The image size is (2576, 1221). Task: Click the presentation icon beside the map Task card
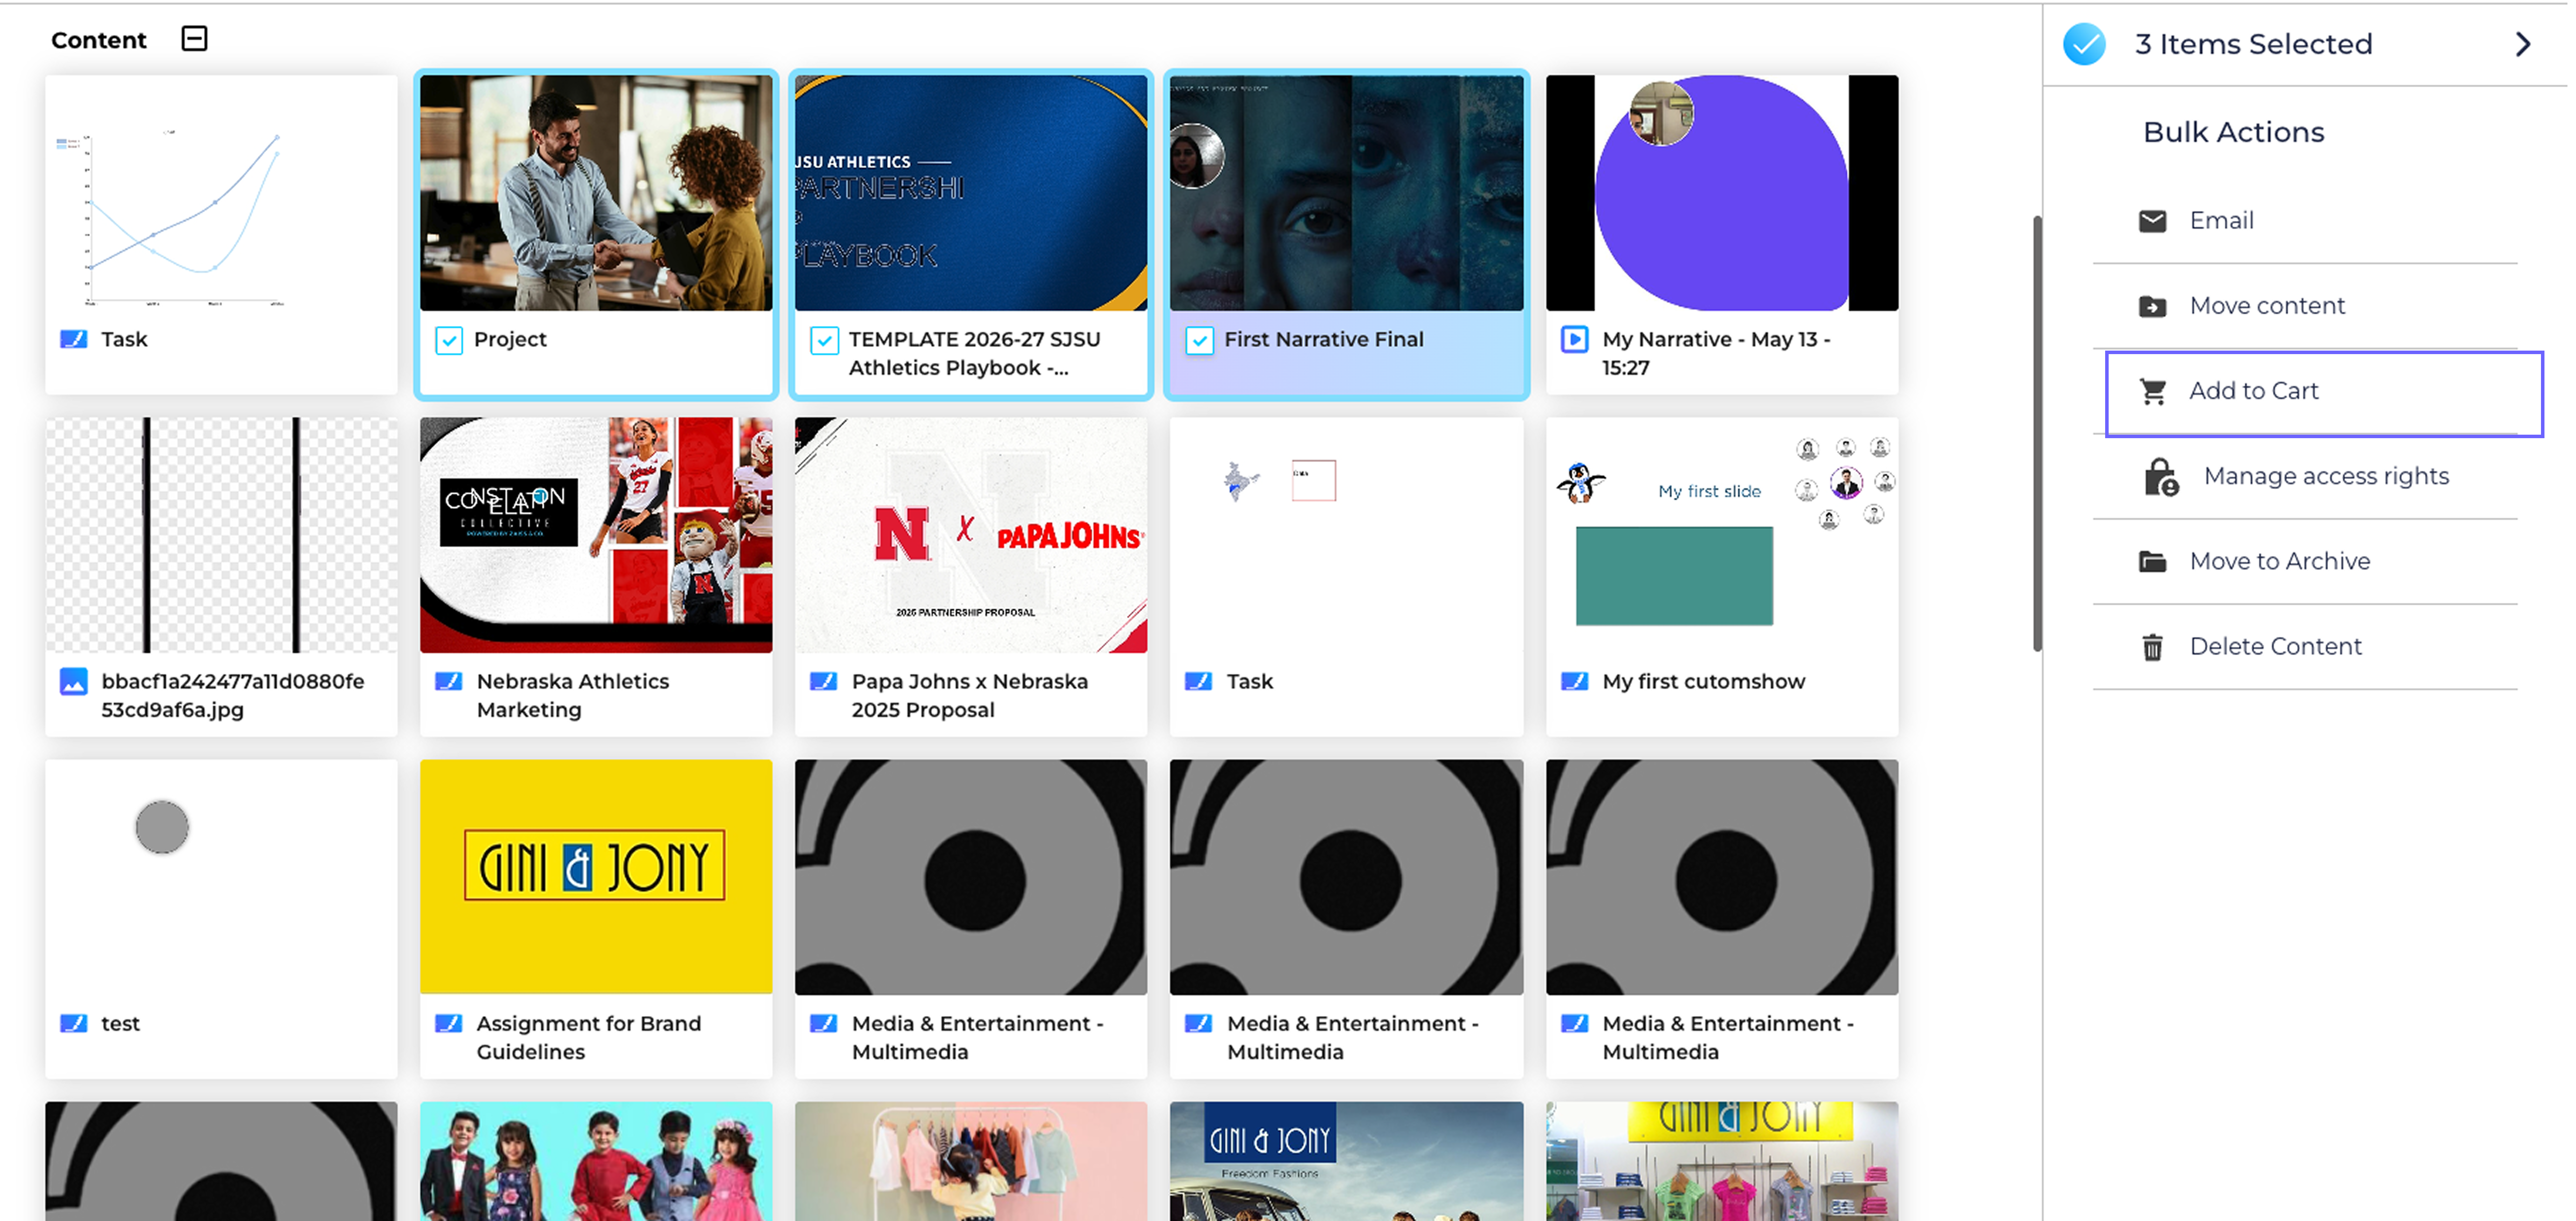click(1198, 681)
